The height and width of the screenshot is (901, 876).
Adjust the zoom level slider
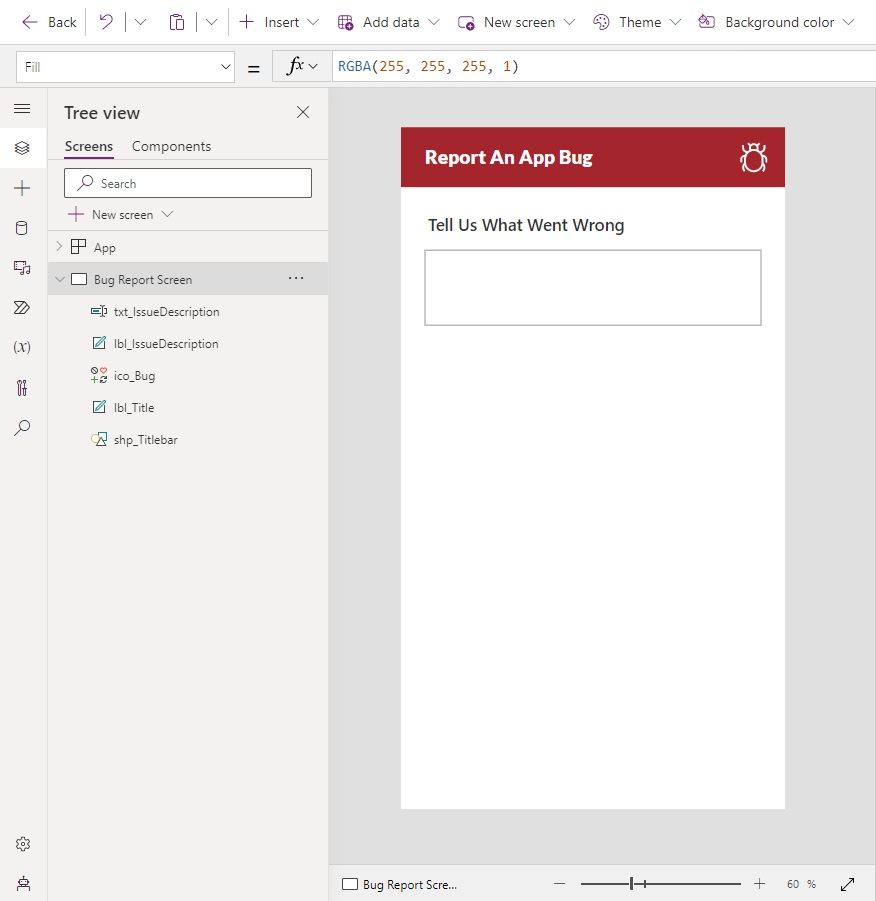click(632, 884)
